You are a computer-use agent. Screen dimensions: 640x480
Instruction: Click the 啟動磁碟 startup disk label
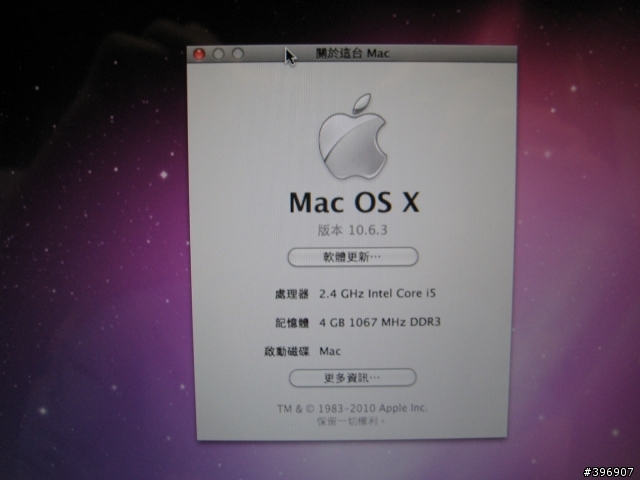[x=287, y=351]
